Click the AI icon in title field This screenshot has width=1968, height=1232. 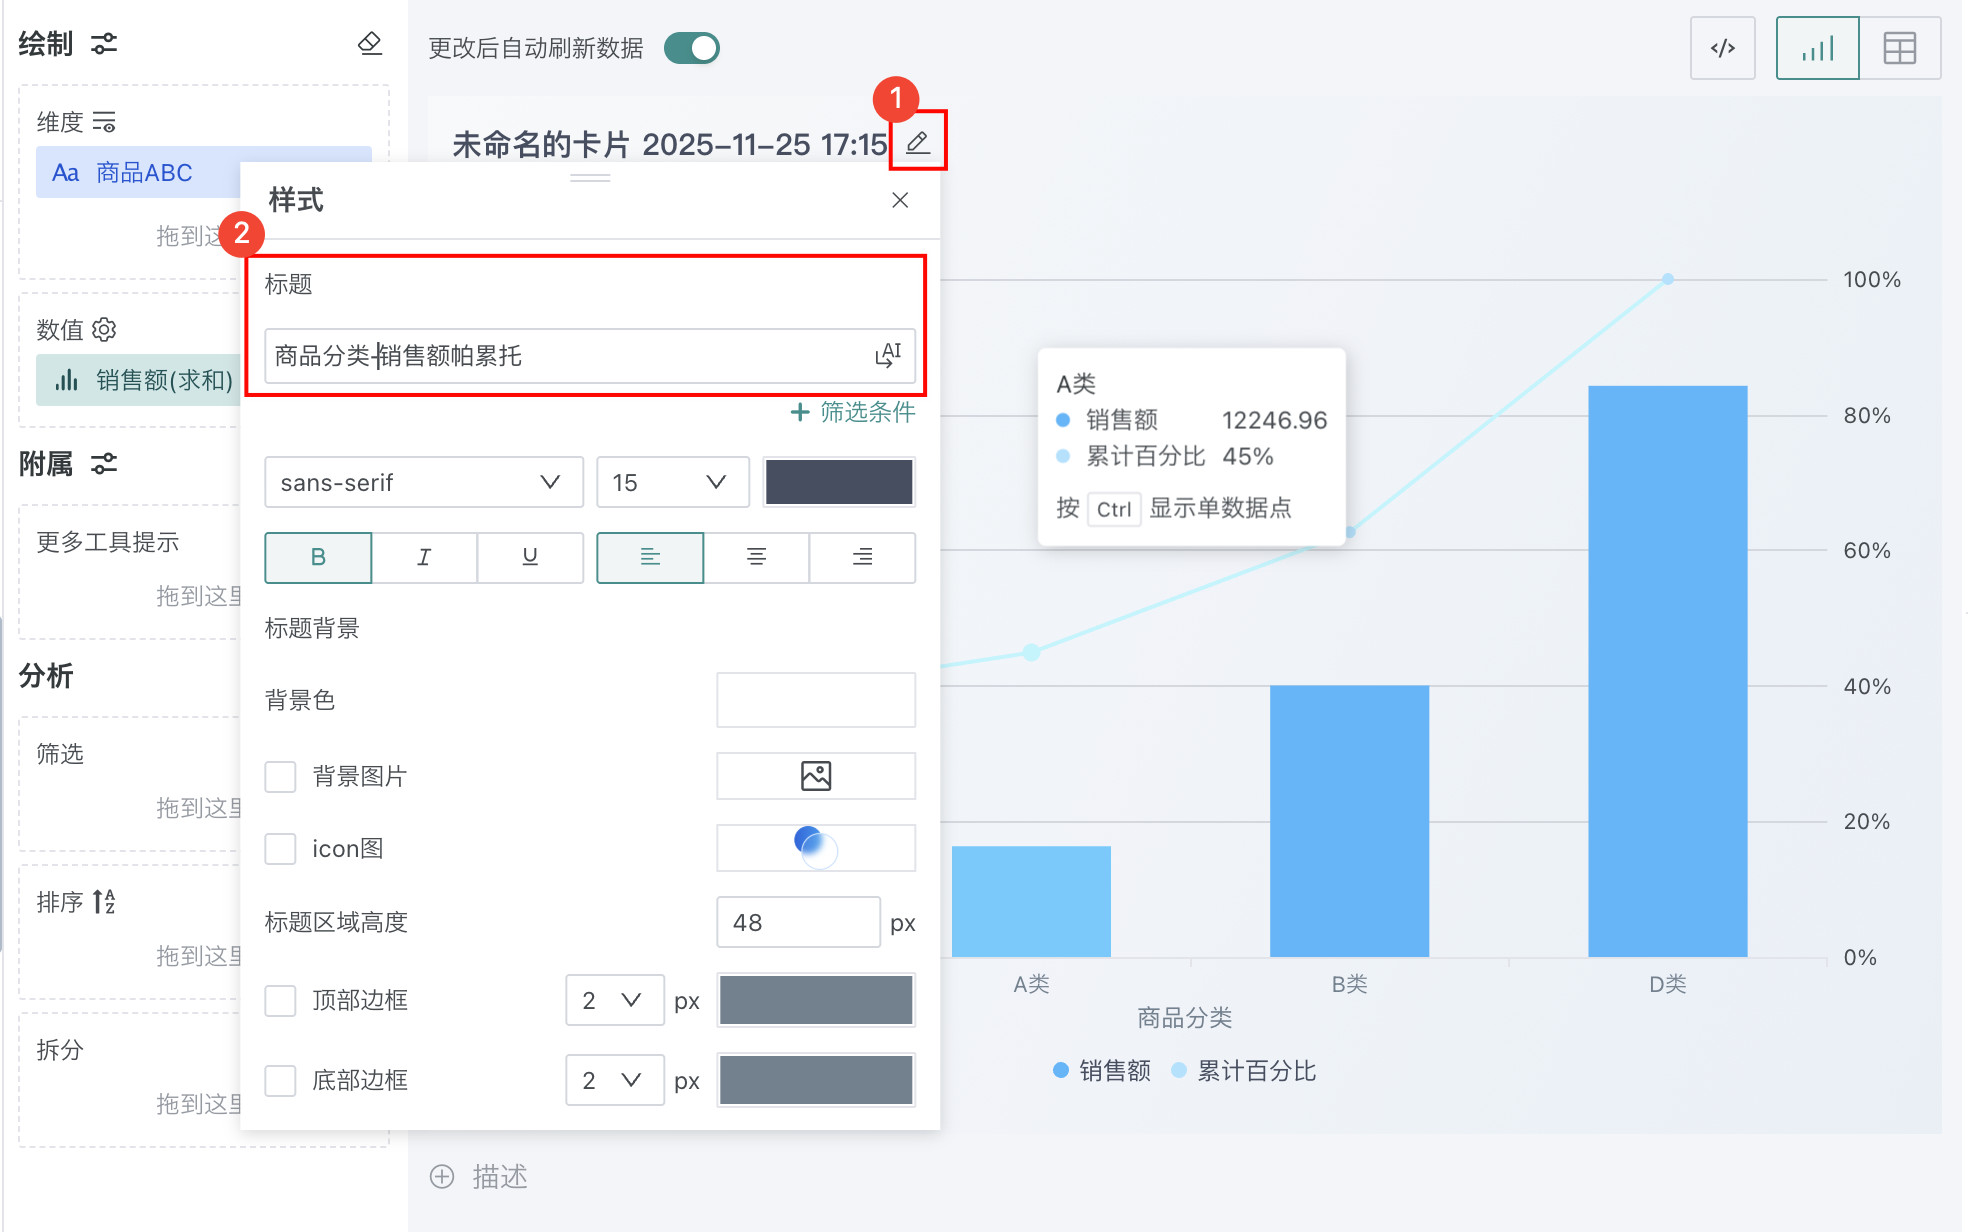point(888,355)
